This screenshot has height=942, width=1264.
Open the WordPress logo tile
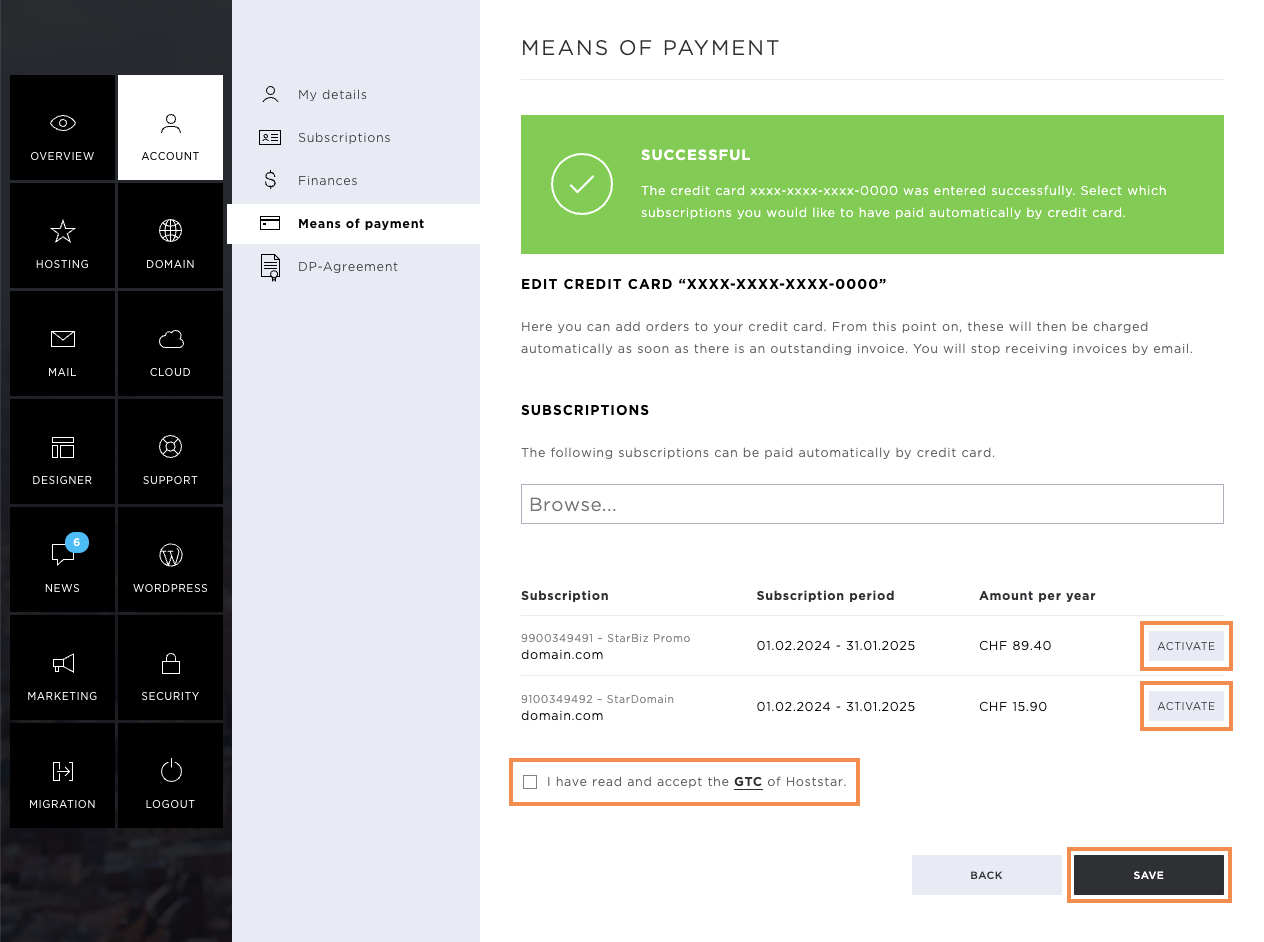coord(170,560)
